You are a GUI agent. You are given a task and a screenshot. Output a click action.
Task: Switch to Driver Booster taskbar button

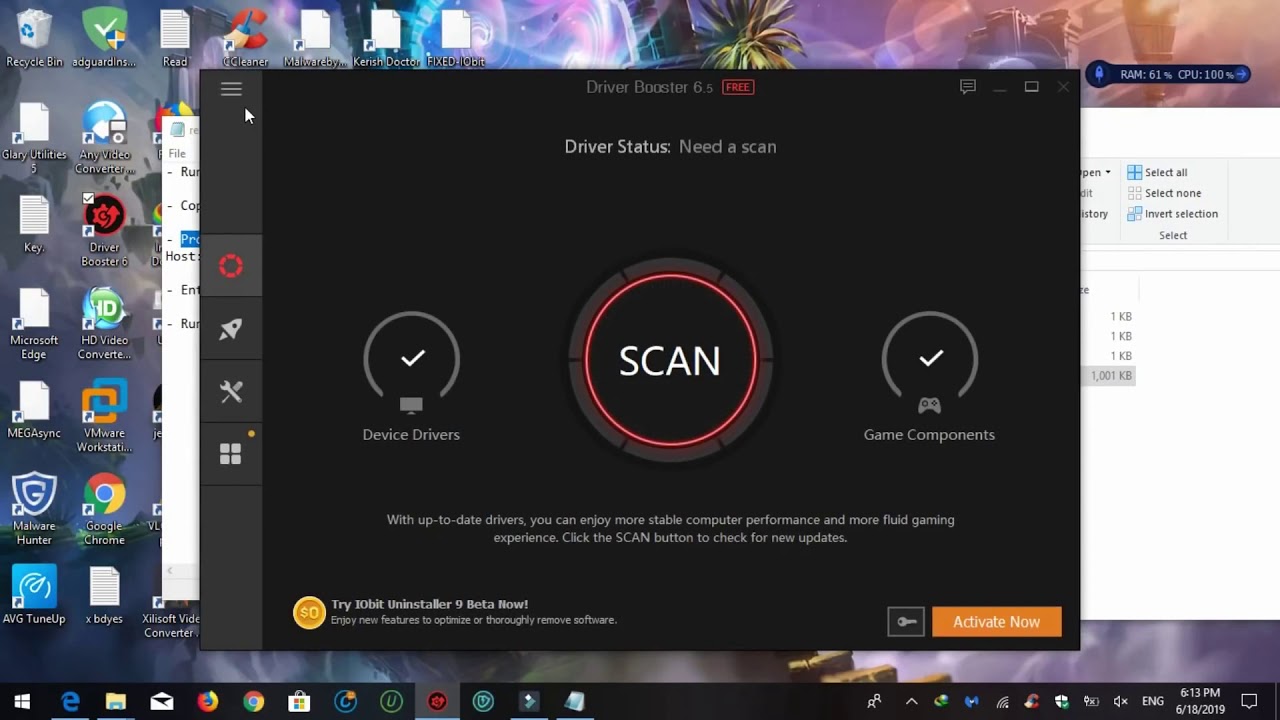pyautogui.click(x=437, y=702)
